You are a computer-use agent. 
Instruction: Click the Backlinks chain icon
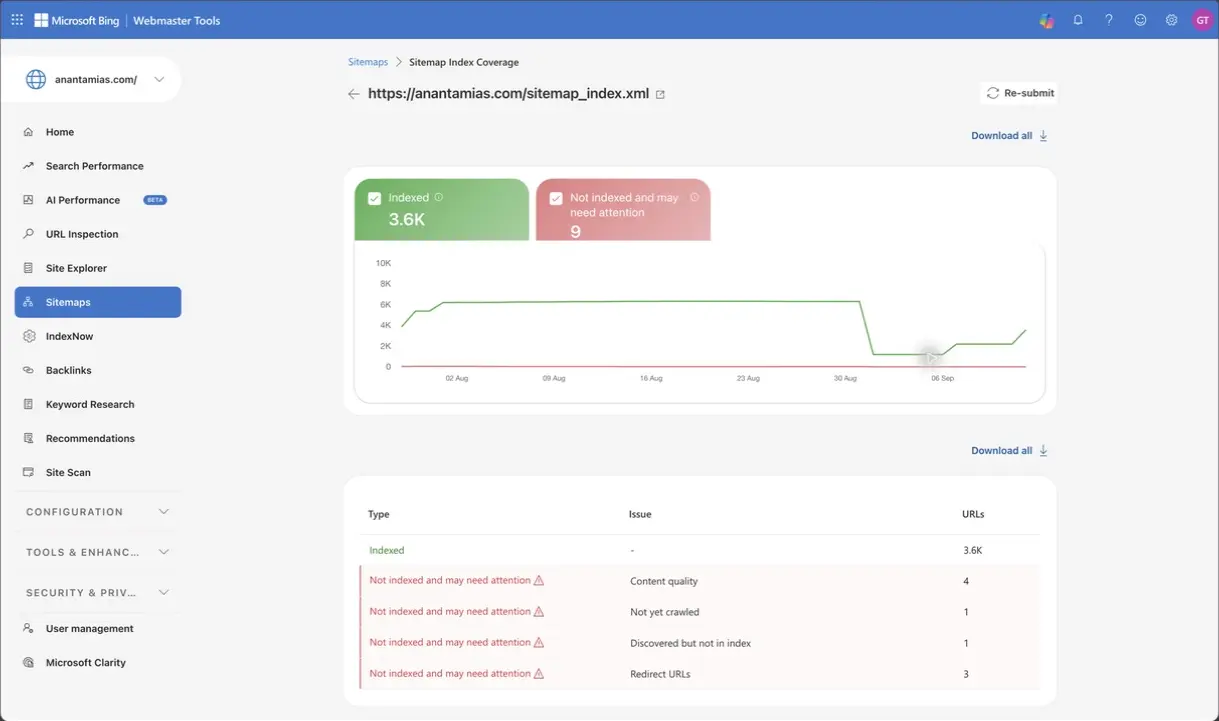click(x=28, y=370)
